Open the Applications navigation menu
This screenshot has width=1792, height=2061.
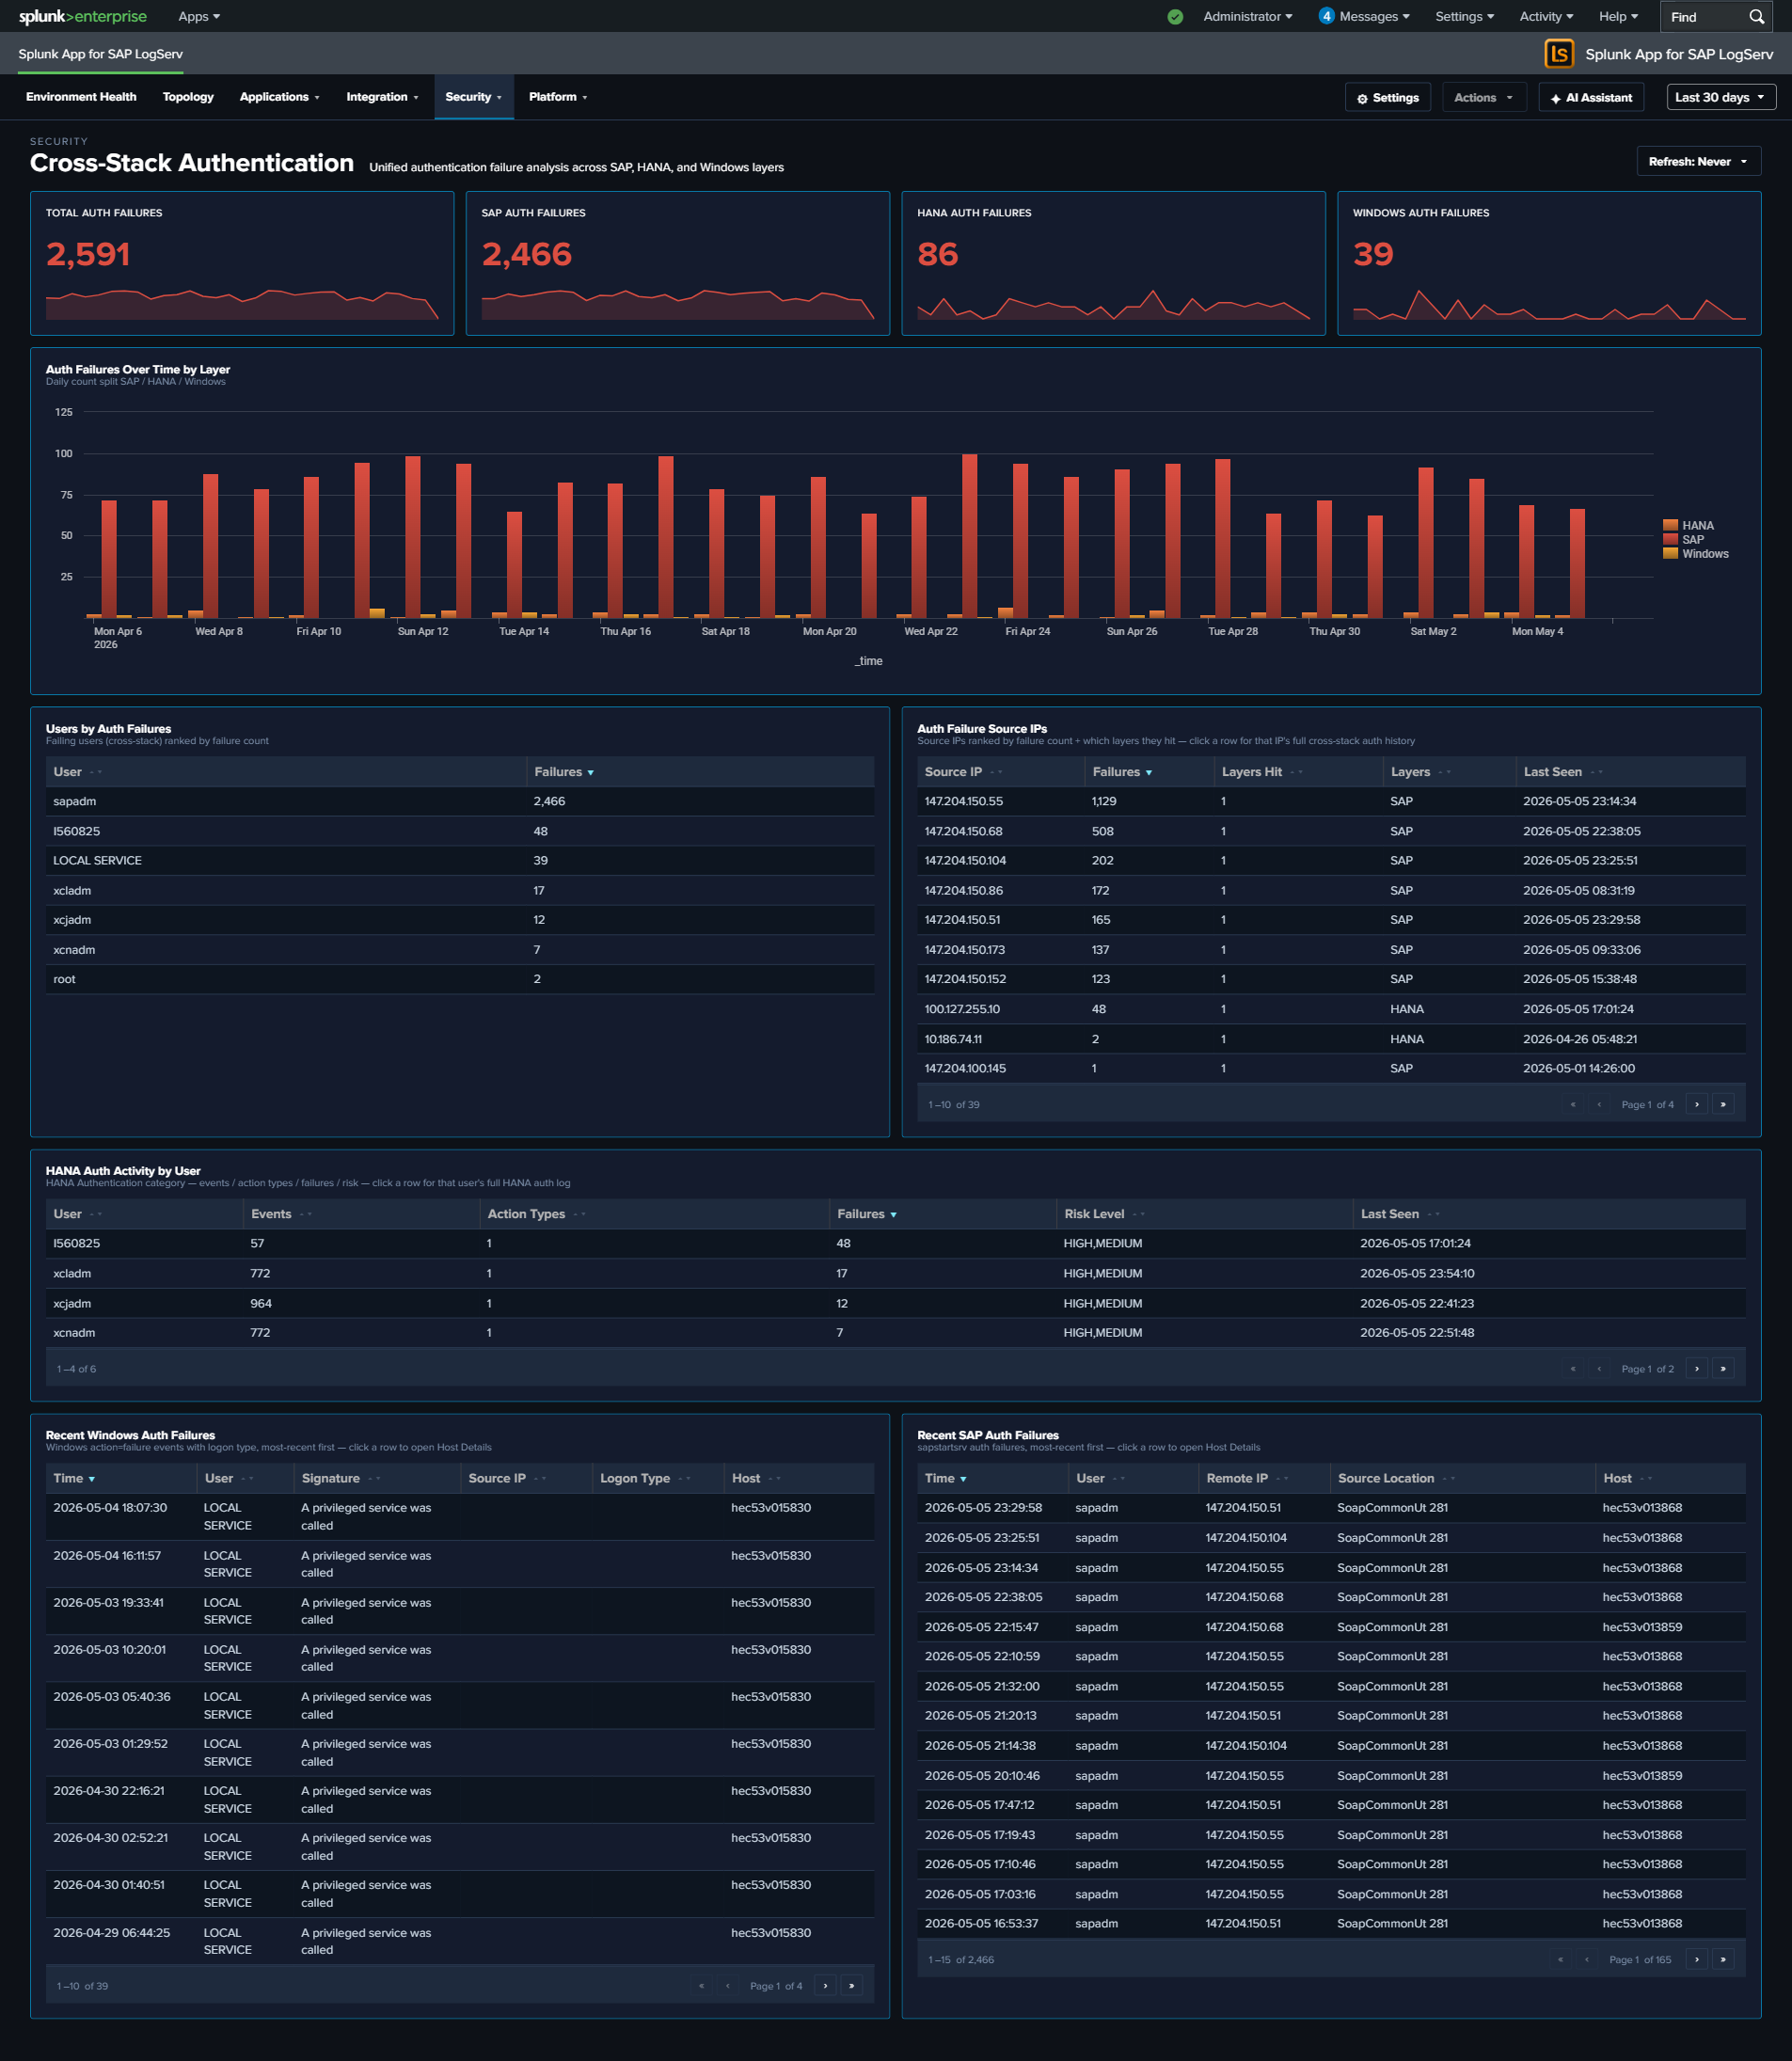click(279, 97)
